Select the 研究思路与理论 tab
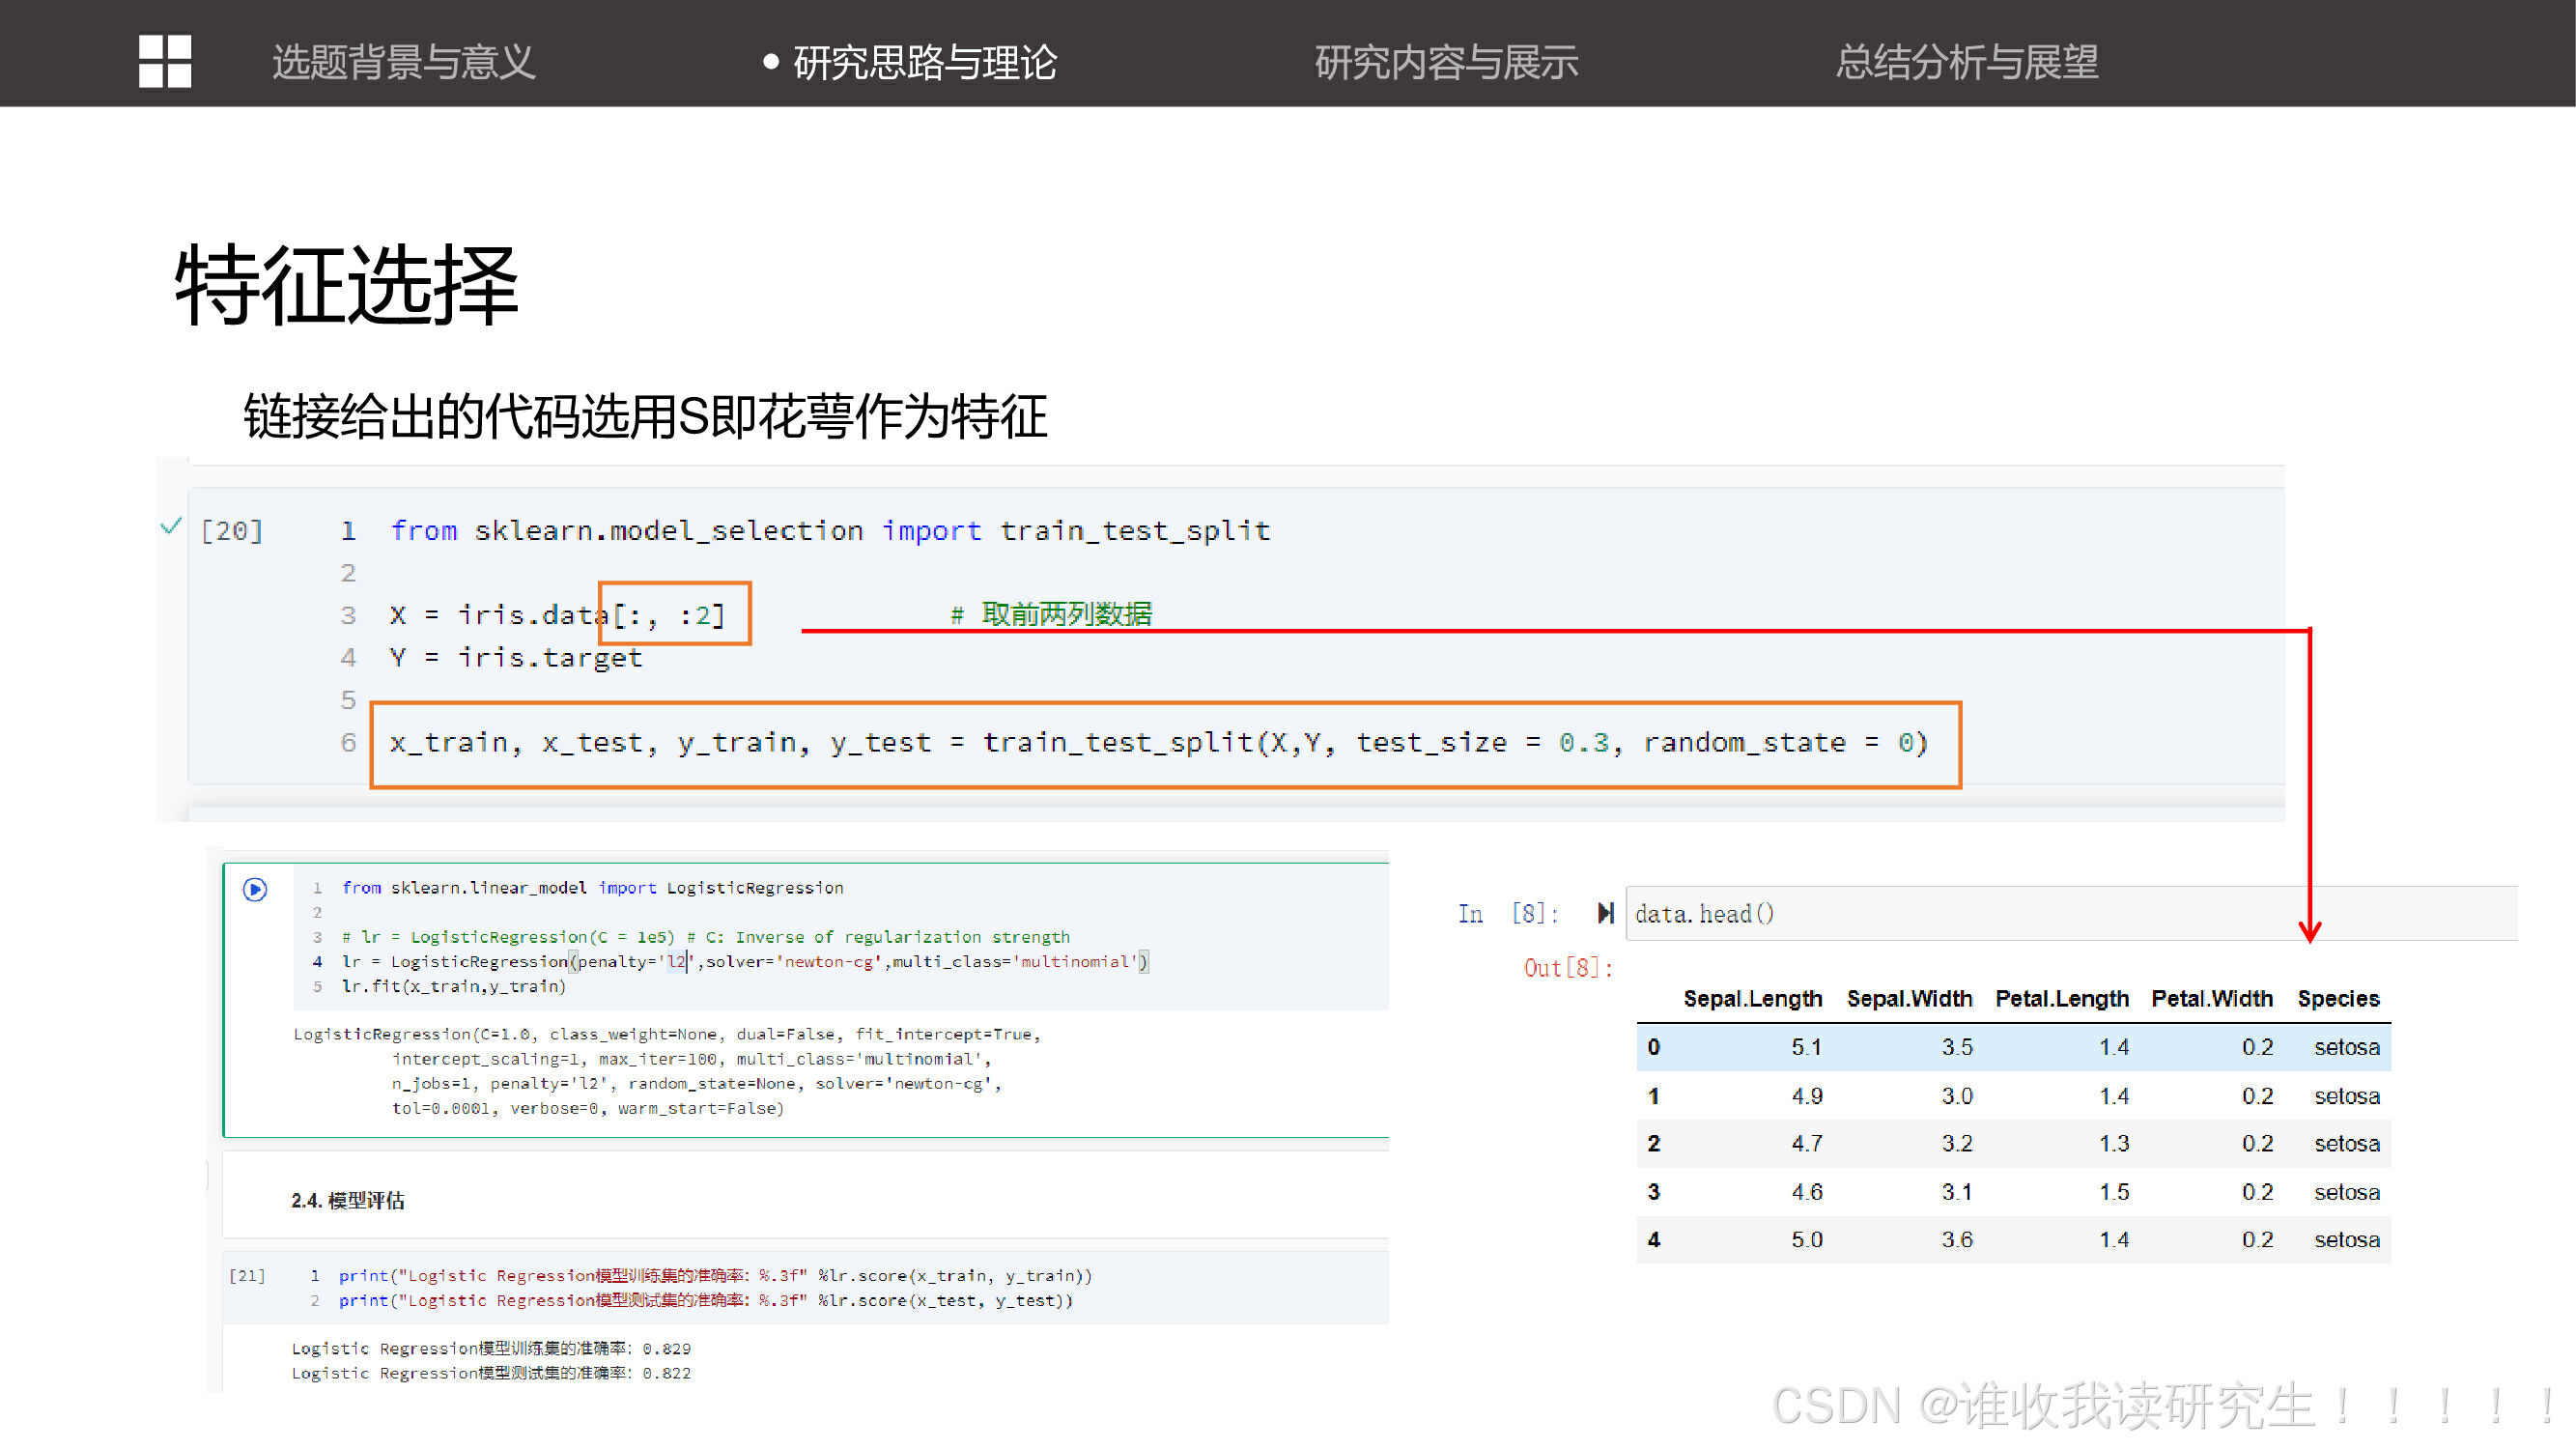 923,62
